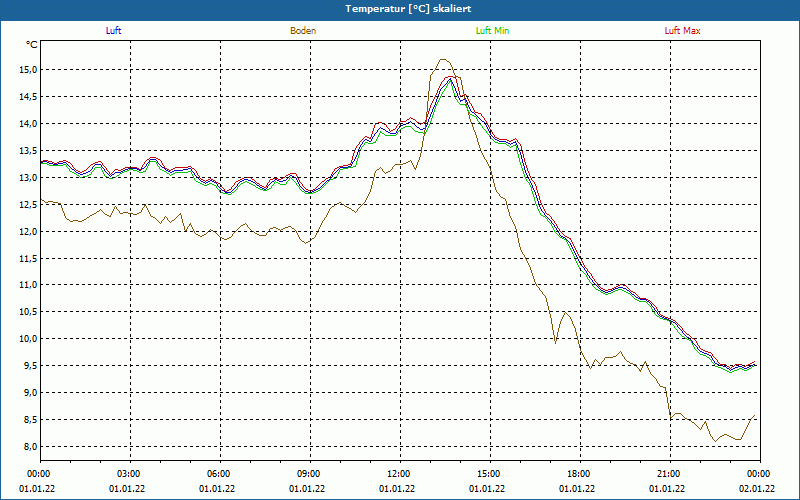Click the 15,0 y-axis value
Image resolution: width=800 pixels, height=500 pixels.
point(28,70)
